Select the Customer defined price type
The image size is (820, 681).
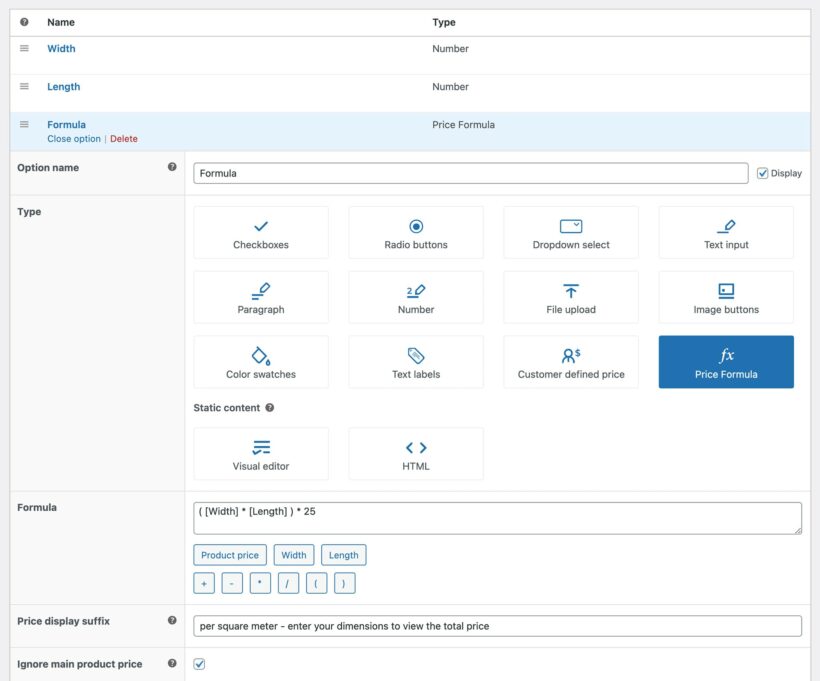pyautogui.click(x=571, y=361)
